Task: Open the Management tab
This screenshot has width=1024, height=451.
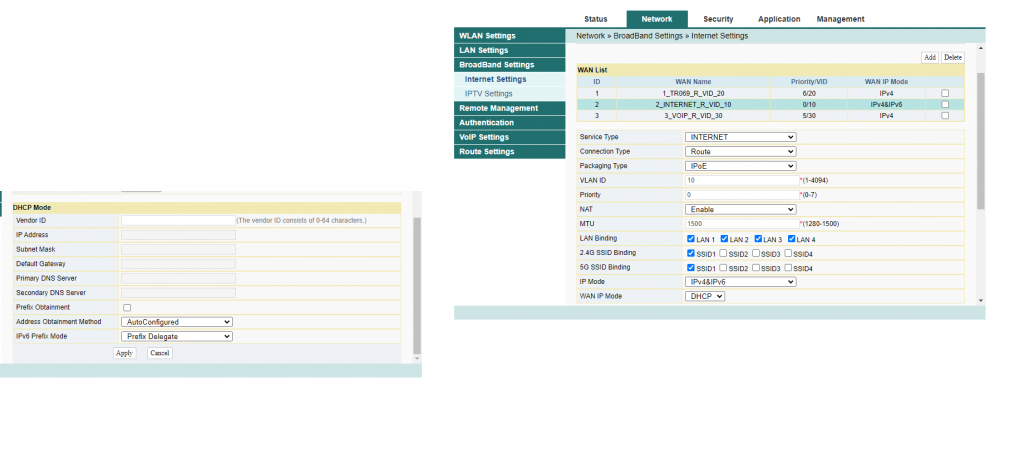Action: pyautogui.click(x=840, y=19)
